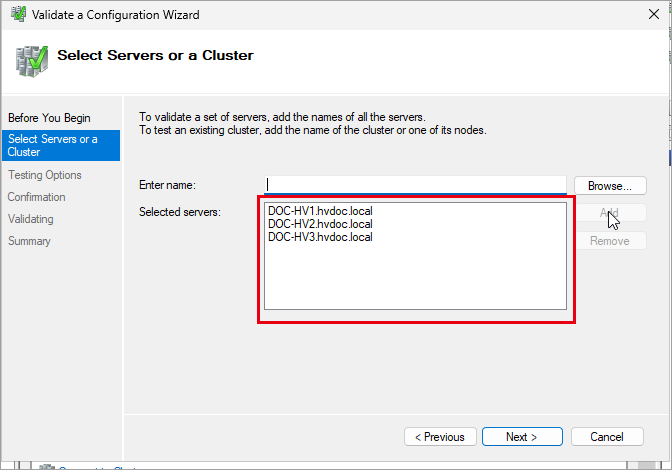Image resolution: width=672 pixels, height=470 pixels.
Task: Click the greyed-out Add button
Action: coord(610,213)
